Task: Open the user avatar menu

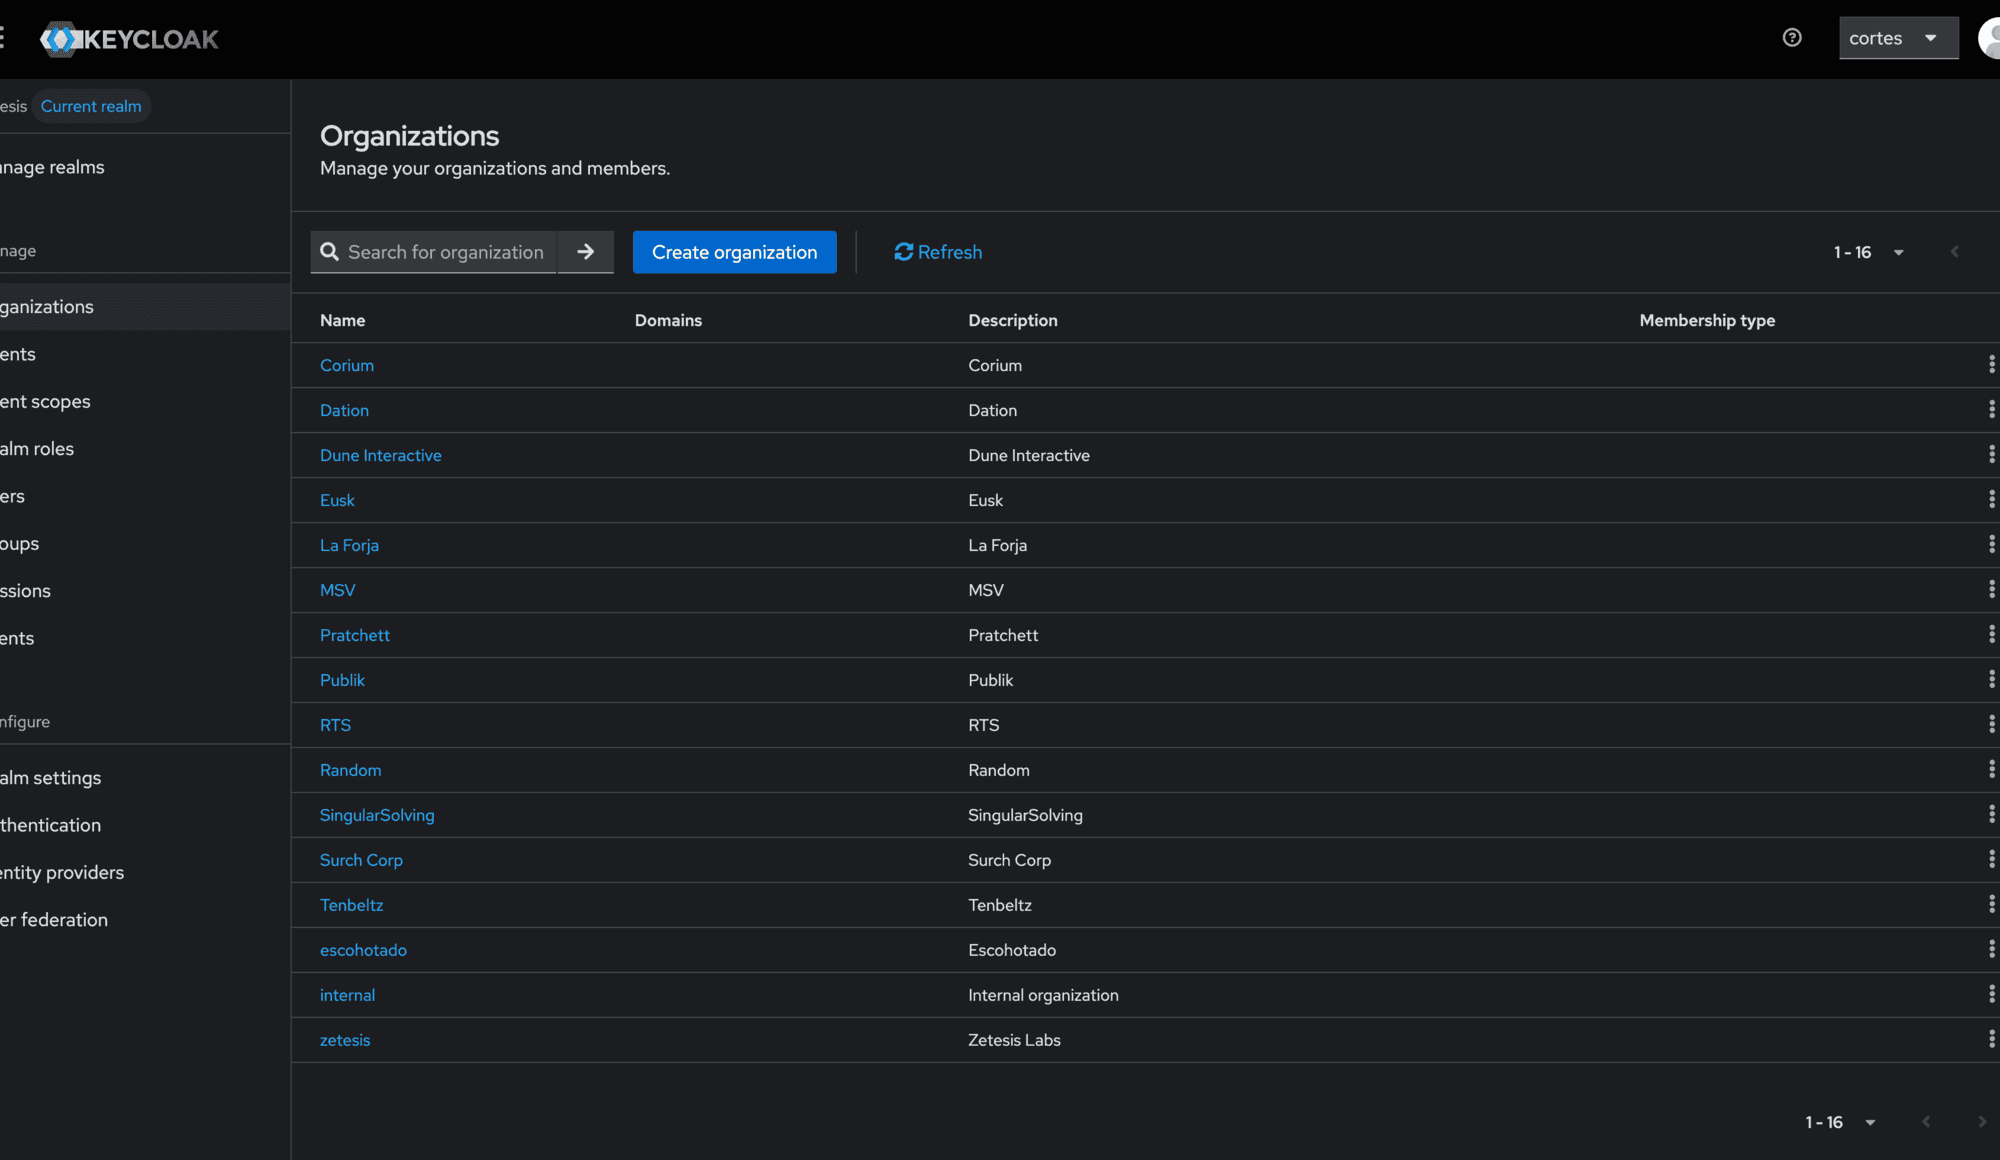Action: [1990, 38]
